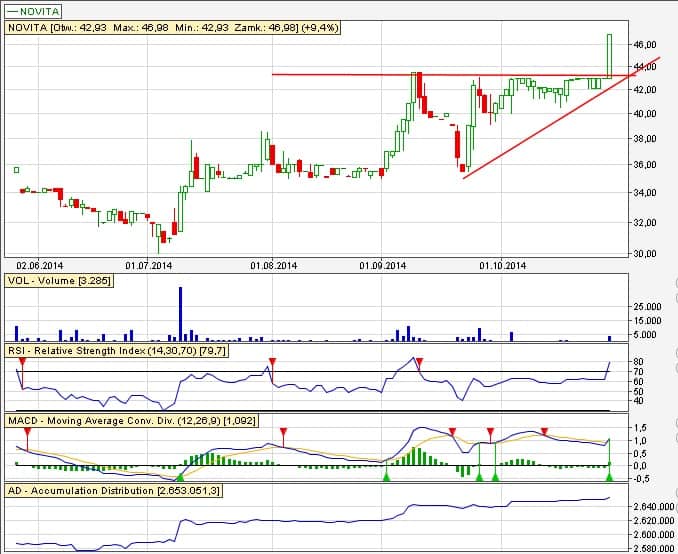Click the 46,00 price axis label
This screenshot has width=678, height=554.
pyautogui.click(x=644, y=45)
